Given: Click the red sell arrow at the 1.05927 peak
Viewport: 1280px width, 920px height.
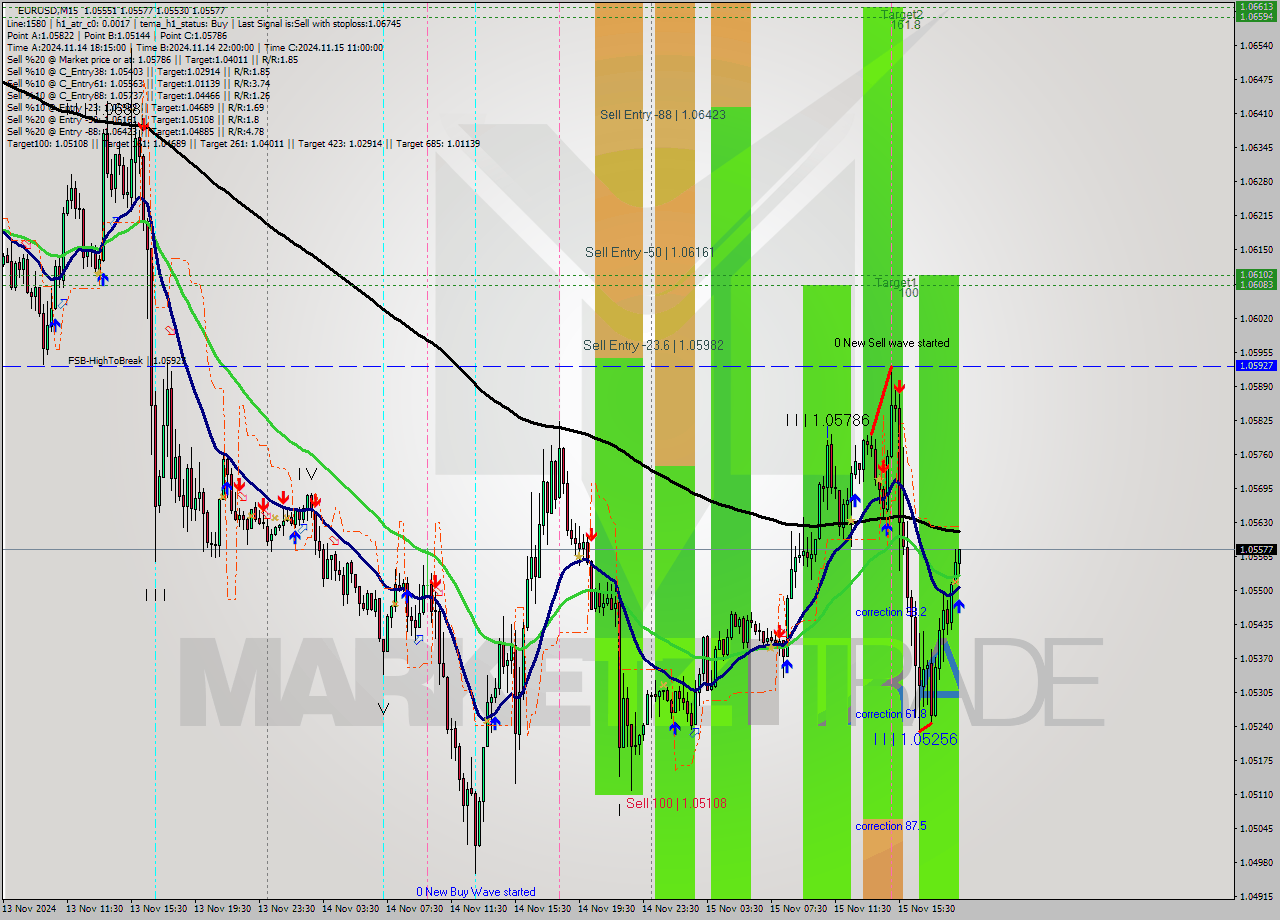Looking at the screenshot, I should [x=899, y=386].
